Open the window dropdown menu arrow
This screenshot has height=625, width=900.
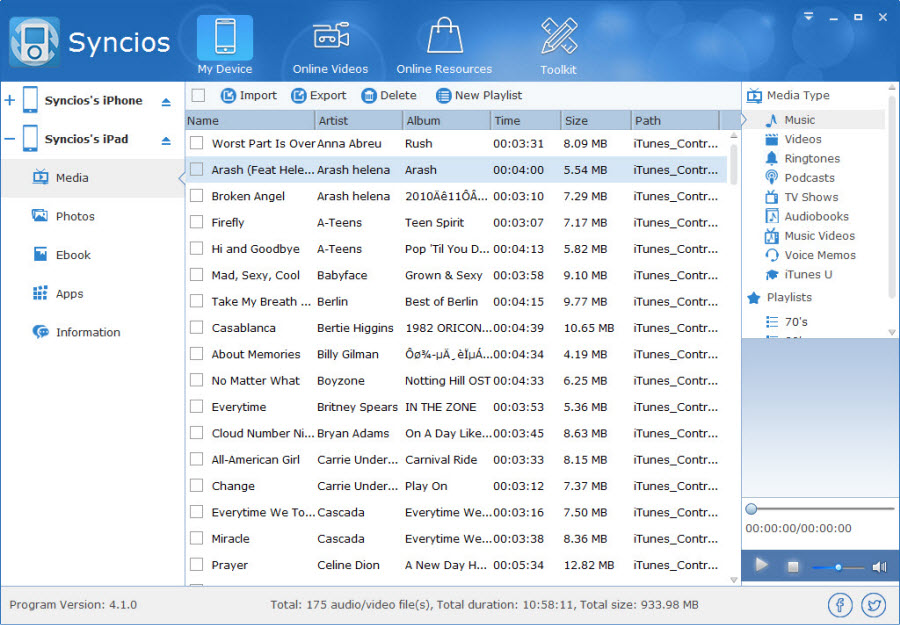808,17
